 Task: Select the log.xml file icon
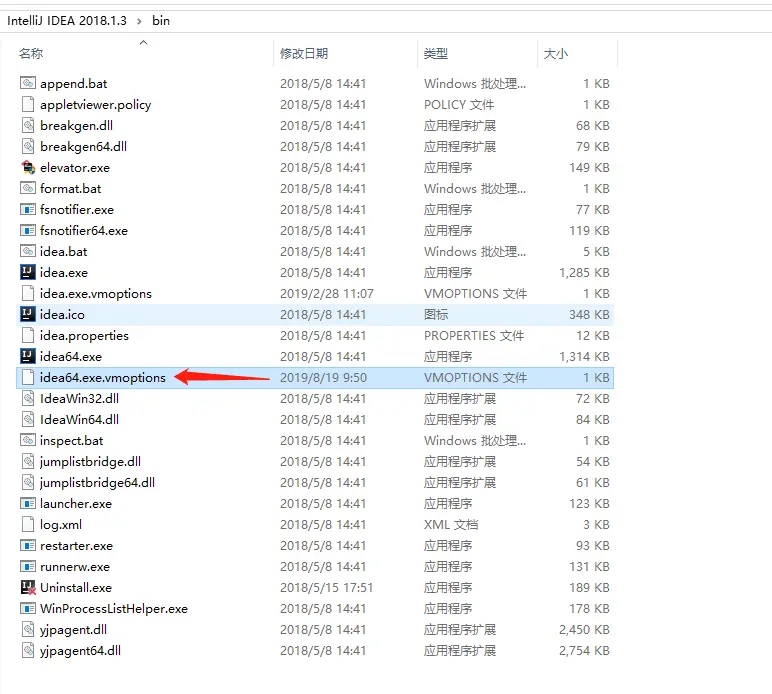[x=28, y=524]
